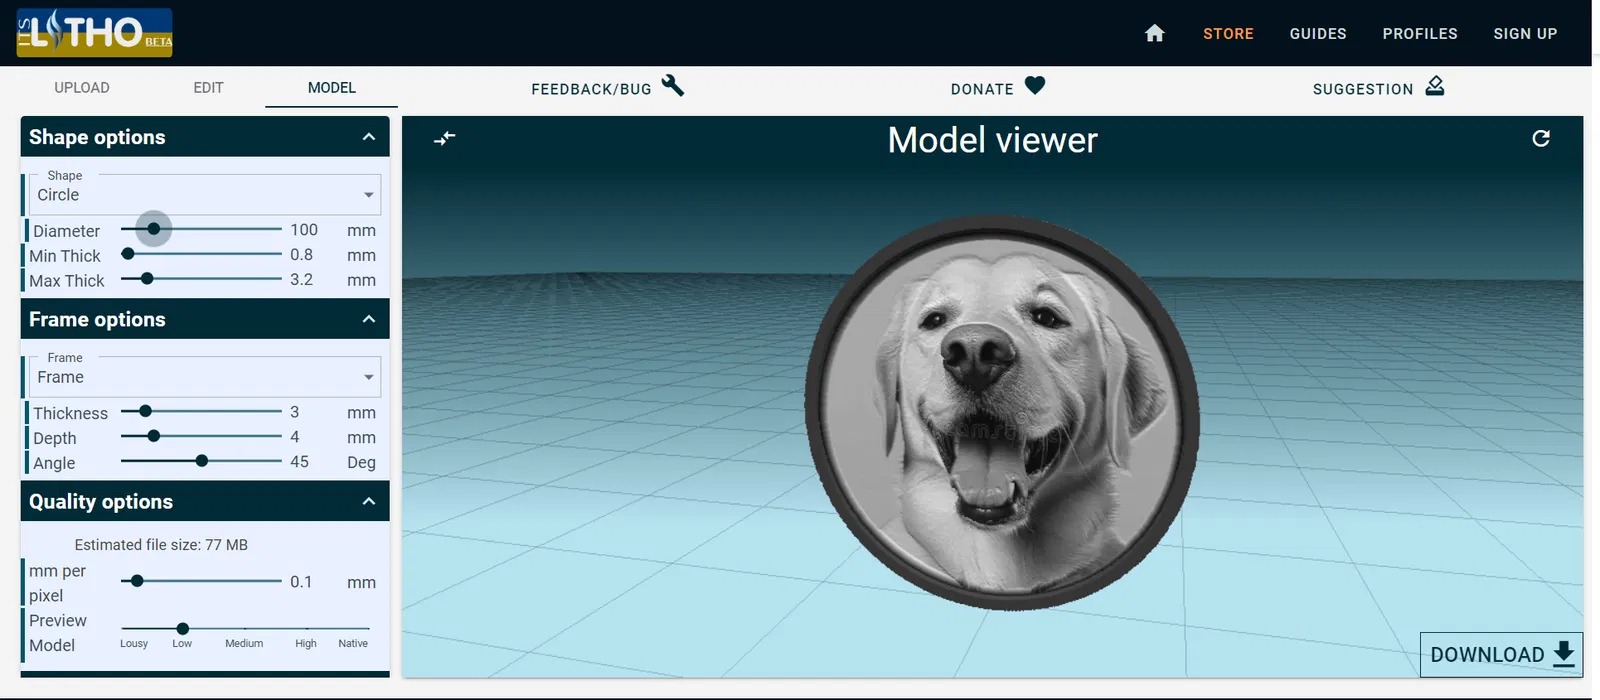Collapse the Shape options section
Screen dimensions: 1600x700
point(369,137)
